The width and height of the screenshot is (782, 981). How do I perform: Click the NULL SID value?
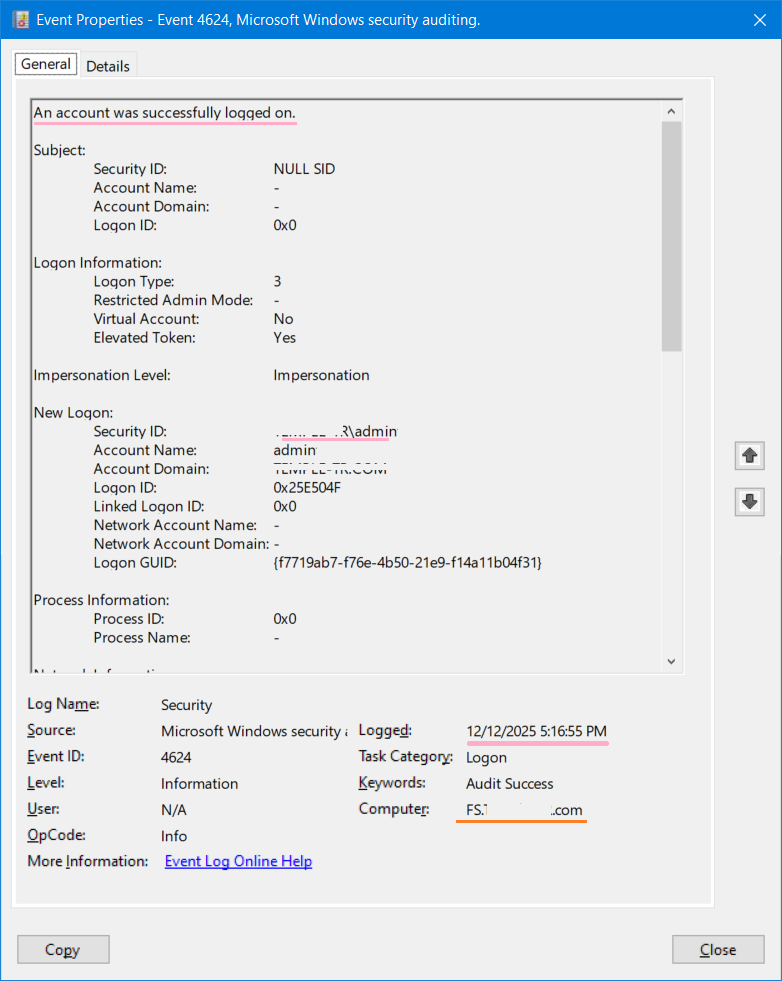coord(304,169)
